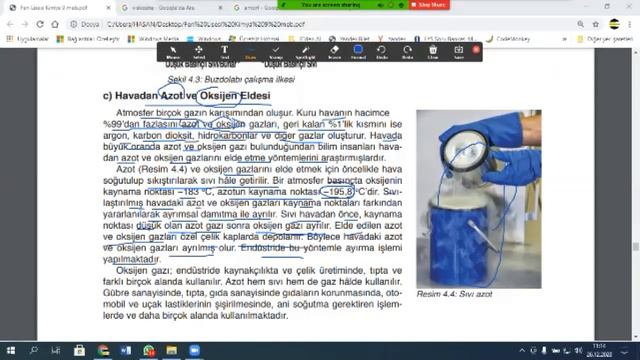Open the Yandex bookmark

tap(391, 39)
